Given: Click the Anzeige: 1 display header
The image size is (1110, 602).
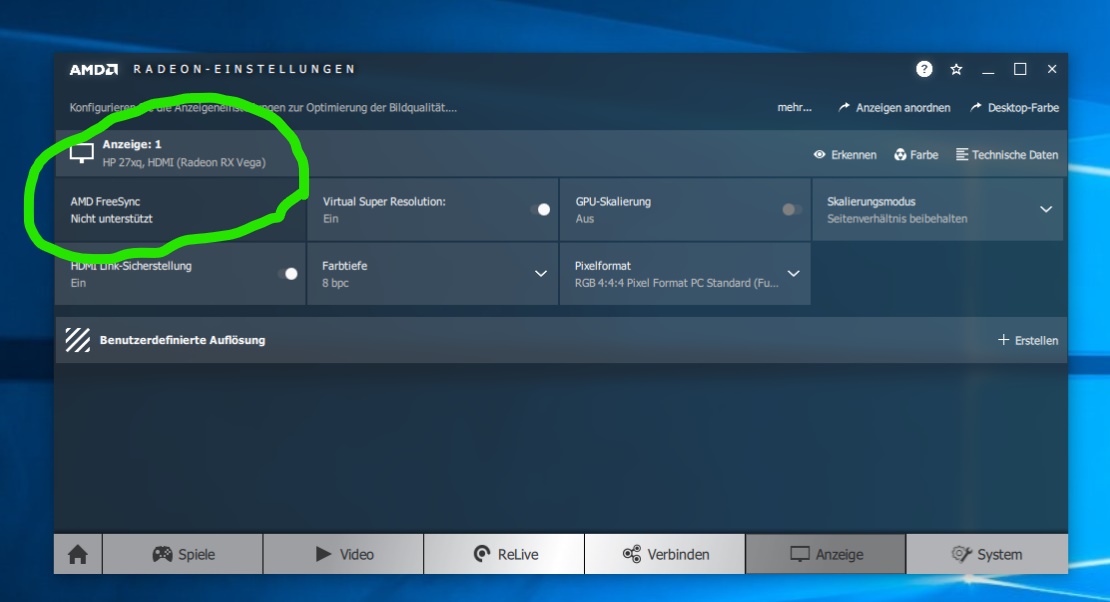Looking at the screenshot, I should click(x=132, y=144).
